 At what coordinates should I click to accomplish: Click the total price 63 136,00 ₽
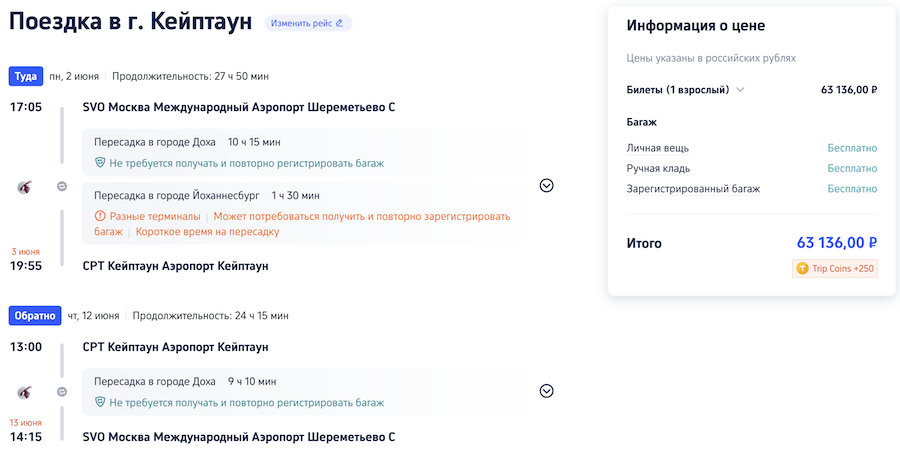click(836, 243)
